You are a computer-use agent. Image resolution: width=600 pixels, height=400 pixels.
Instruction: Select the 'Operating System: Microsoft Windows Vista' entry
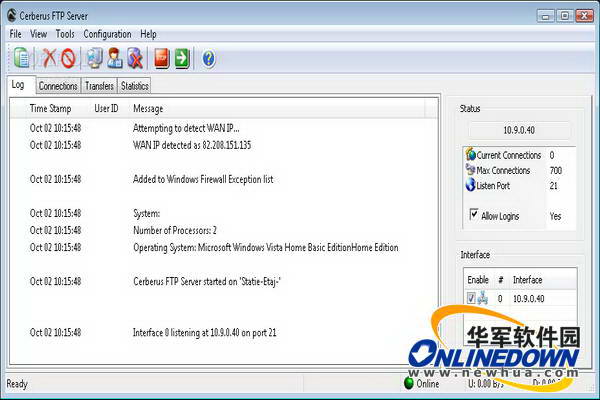[x=266, y=247]
